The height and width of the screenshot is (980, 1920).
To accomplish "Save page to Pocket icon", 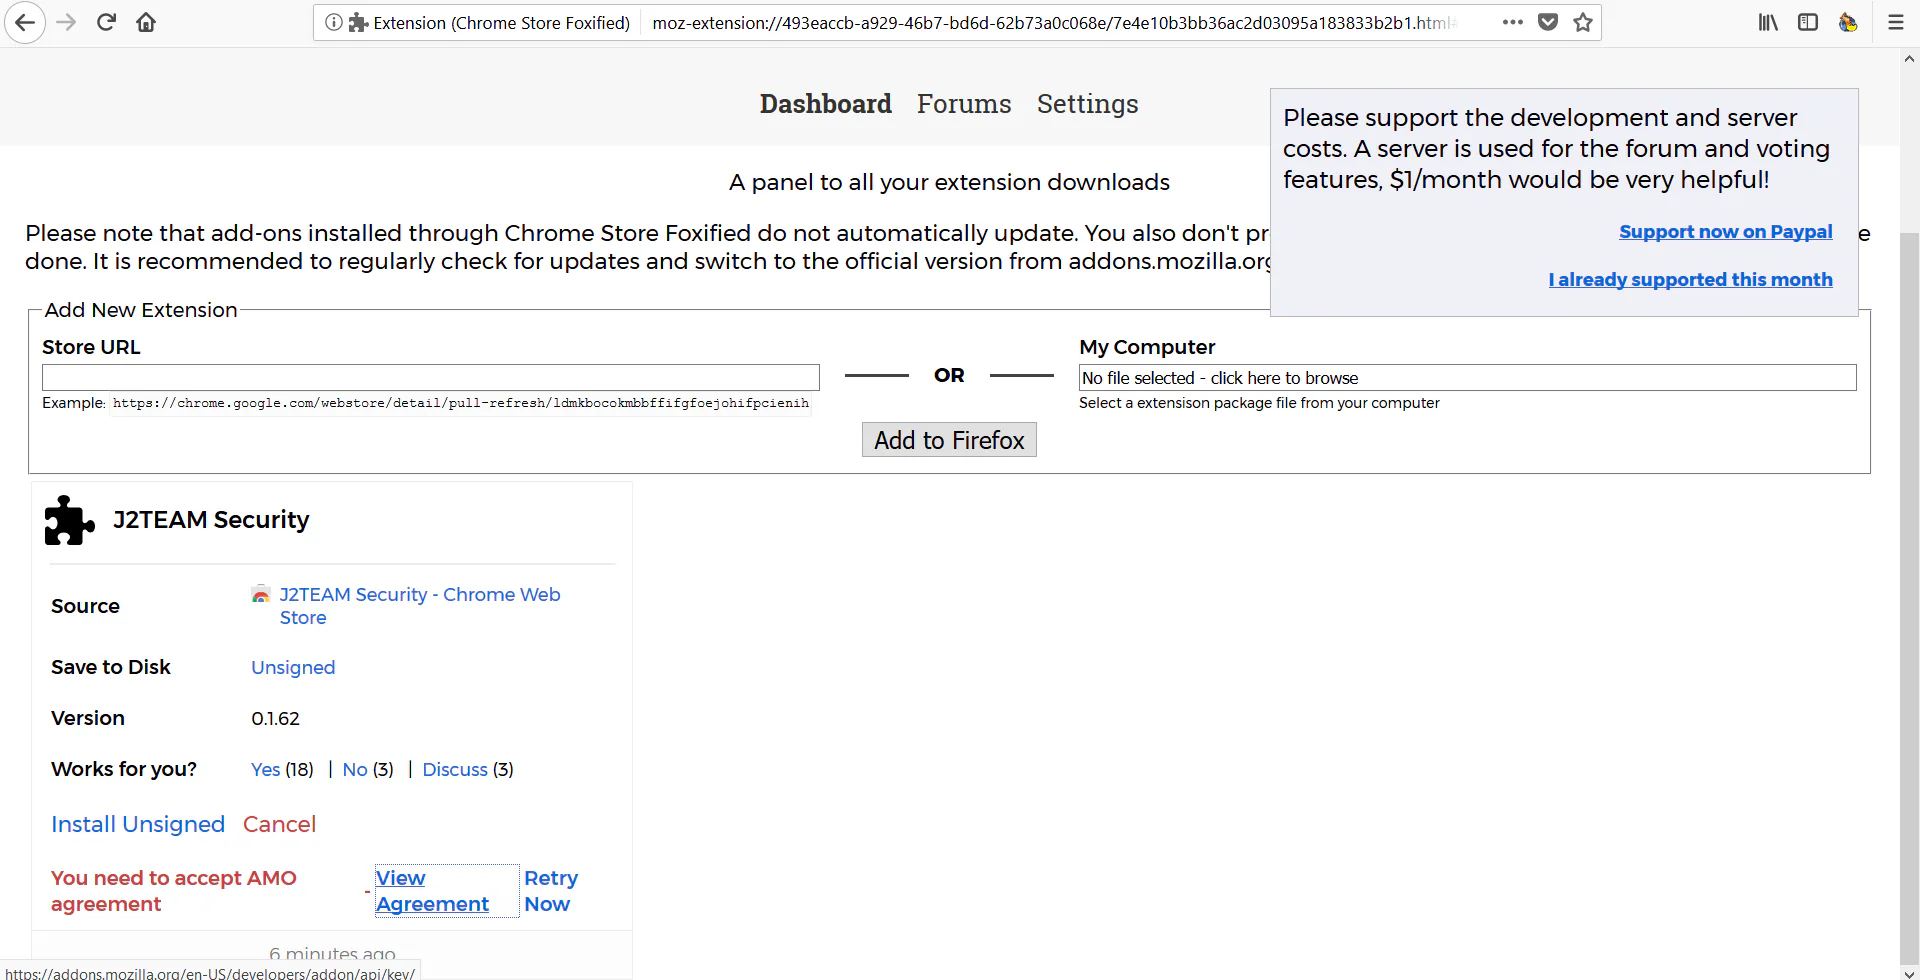I will (x=1548, y=22).
